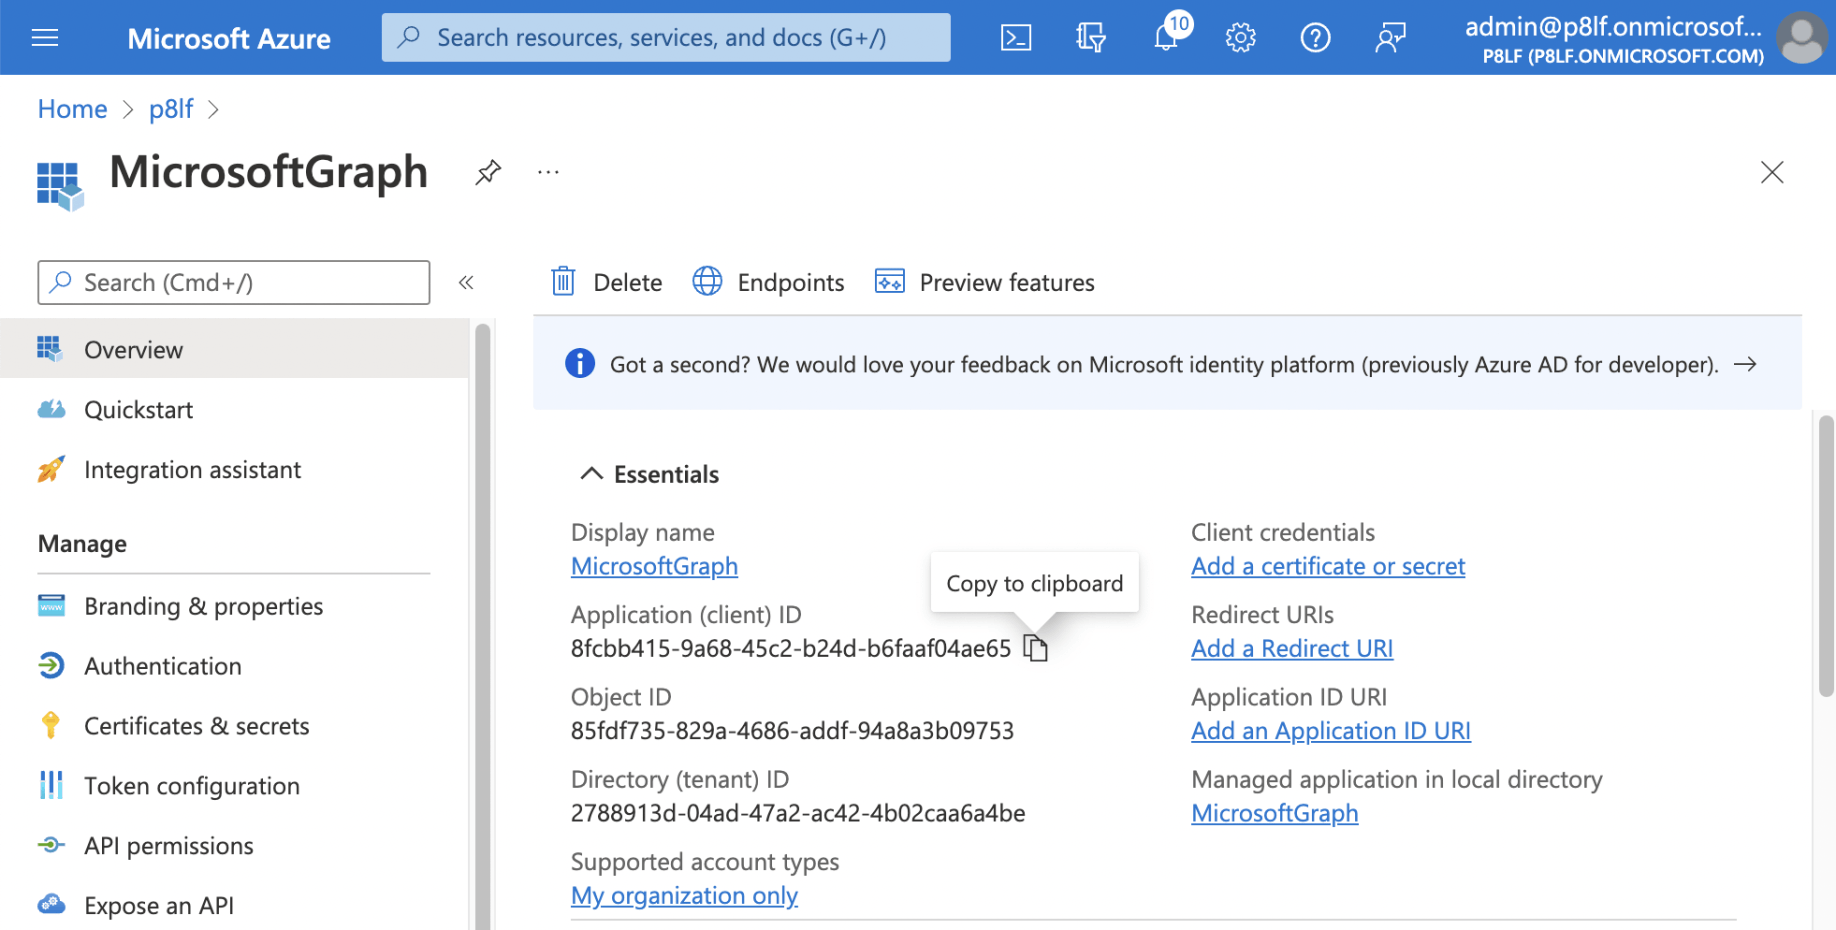Pin MicrosoftGraph to dashboard
Image resolution: width=1836 pixels, height=930 pixels.
[488, 172]
